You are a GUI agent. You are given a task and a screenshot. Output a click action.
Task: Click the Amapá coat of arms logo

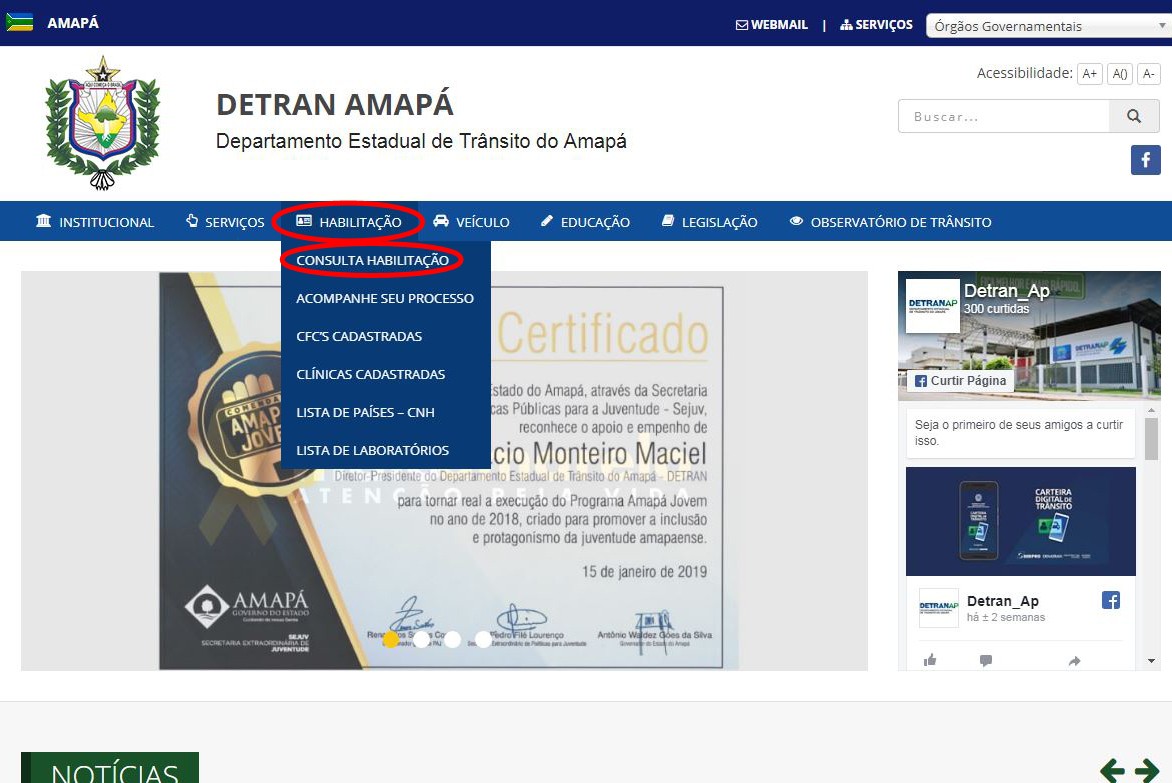click(102, 123)
